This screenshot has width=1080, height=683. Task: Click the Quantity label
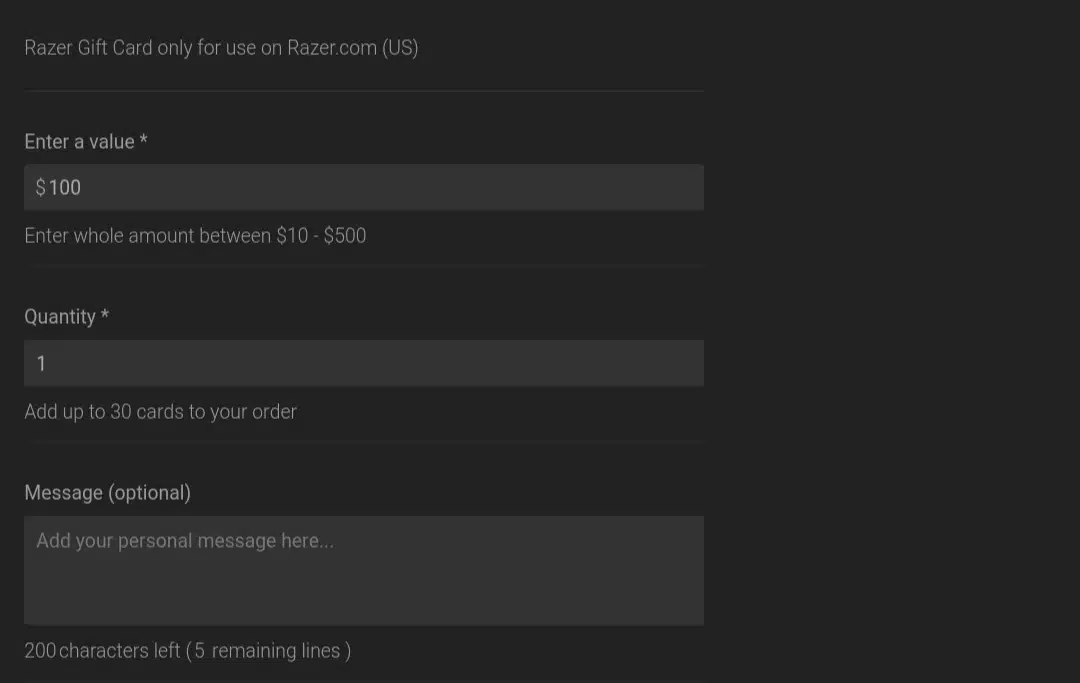(60, 317)
